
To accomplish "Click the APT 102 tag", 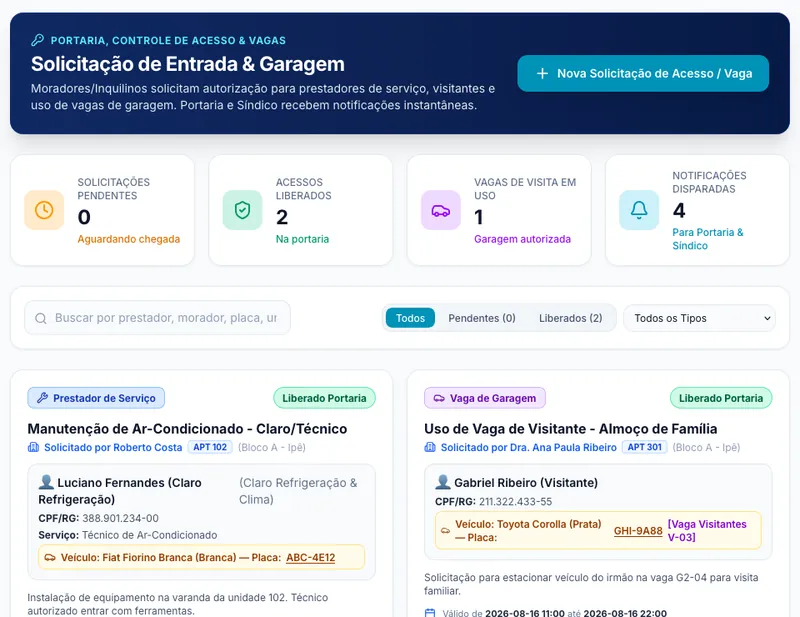I will pyautogui.click(x=210, y=447).
